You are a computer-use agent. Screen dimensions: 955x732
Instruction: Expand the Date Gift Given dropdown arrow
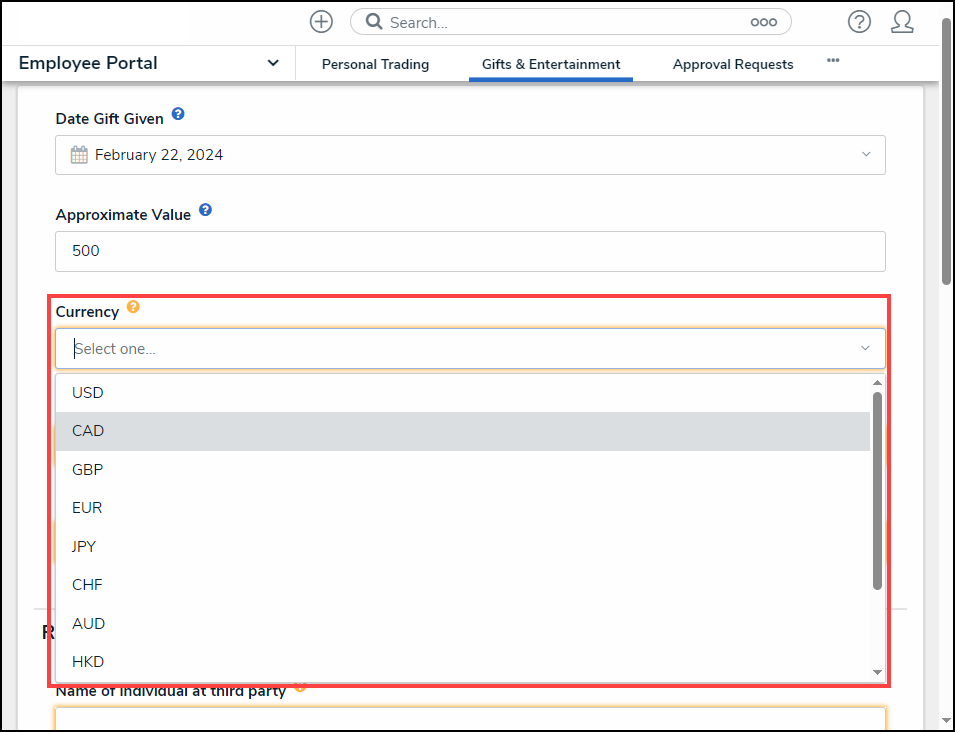coord(865,155)
